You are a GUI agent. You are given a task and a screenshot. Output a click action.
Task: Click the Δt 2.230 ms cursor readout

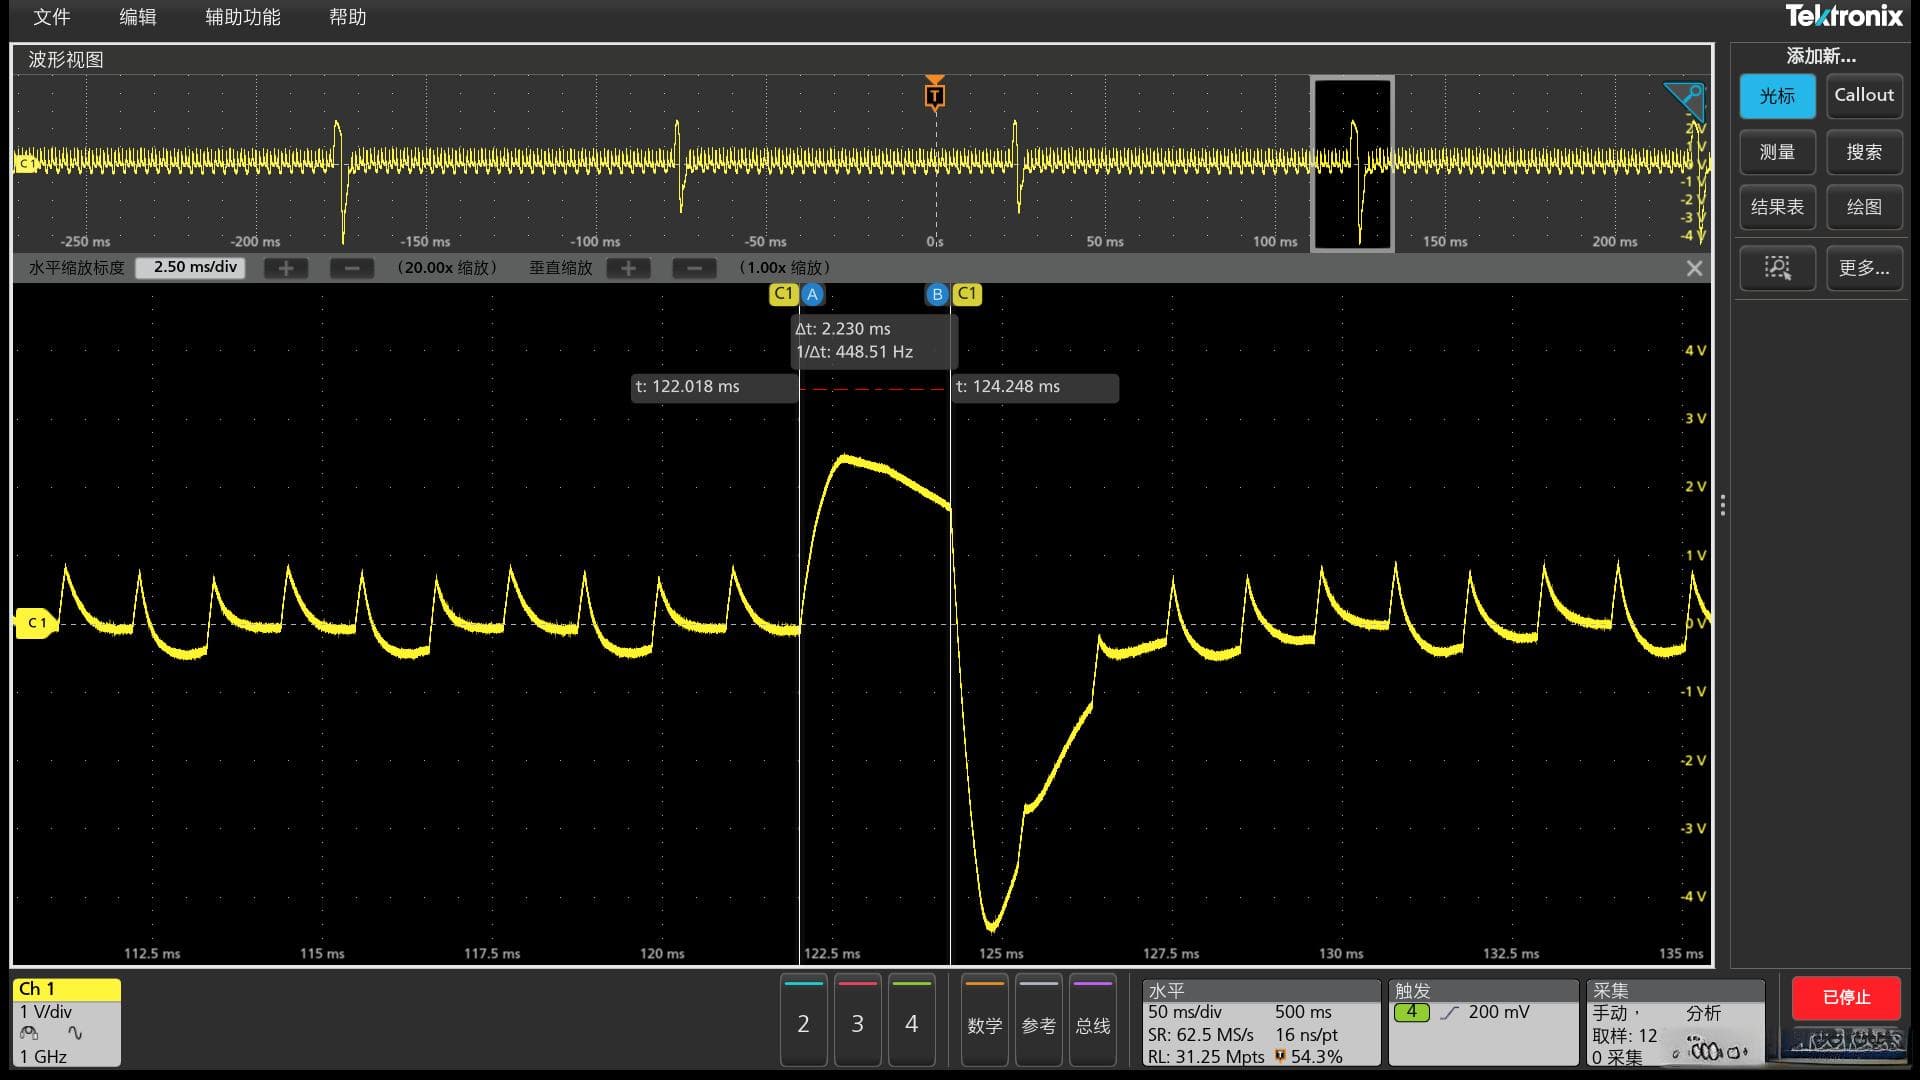tap(843, 329)
